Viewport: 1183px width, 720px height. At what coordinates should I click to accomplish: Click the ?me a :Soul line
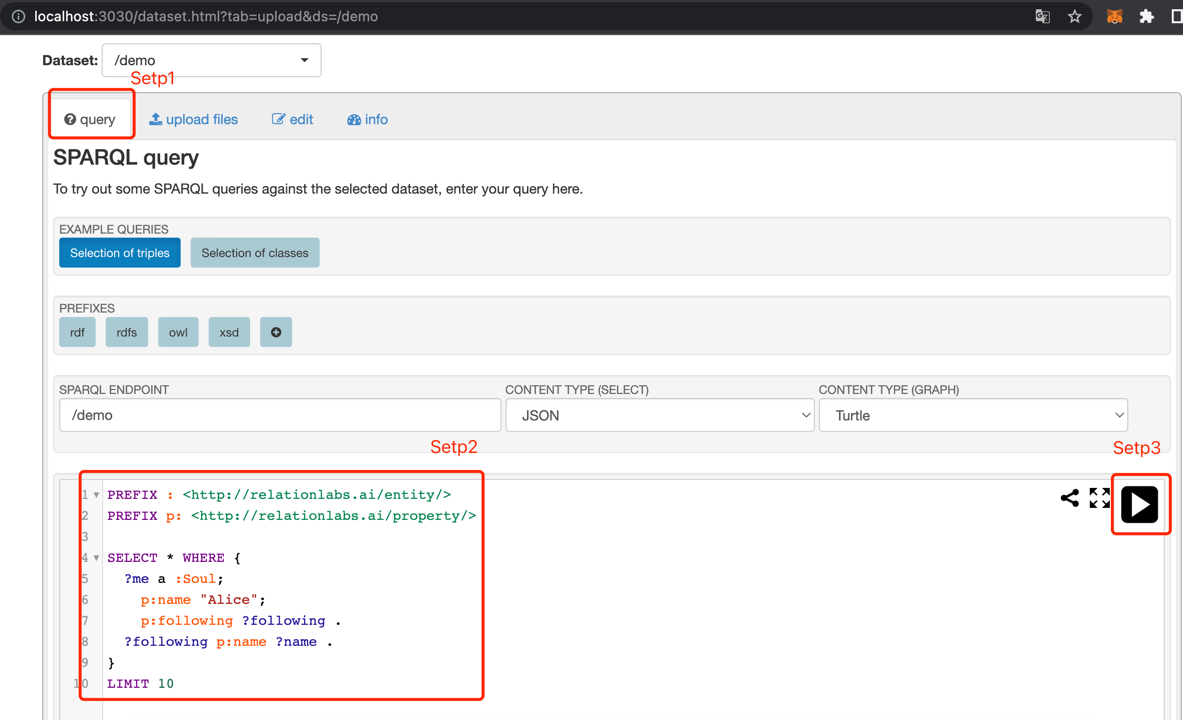pyautogui.click(x=174, y=579)
